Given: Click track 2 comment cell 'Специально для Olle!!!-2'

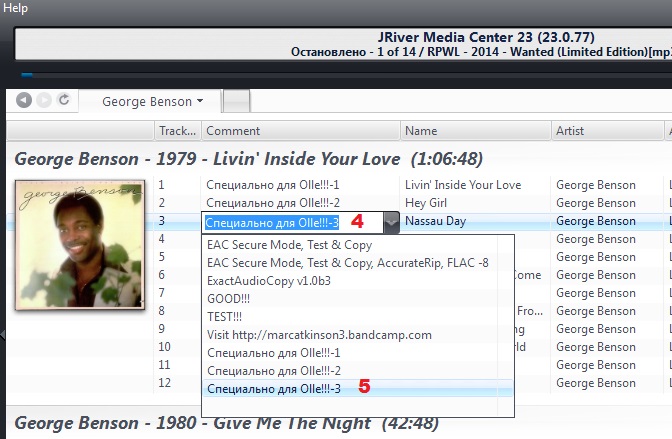Looking at the screenshot, I should (x=273, y=203).
